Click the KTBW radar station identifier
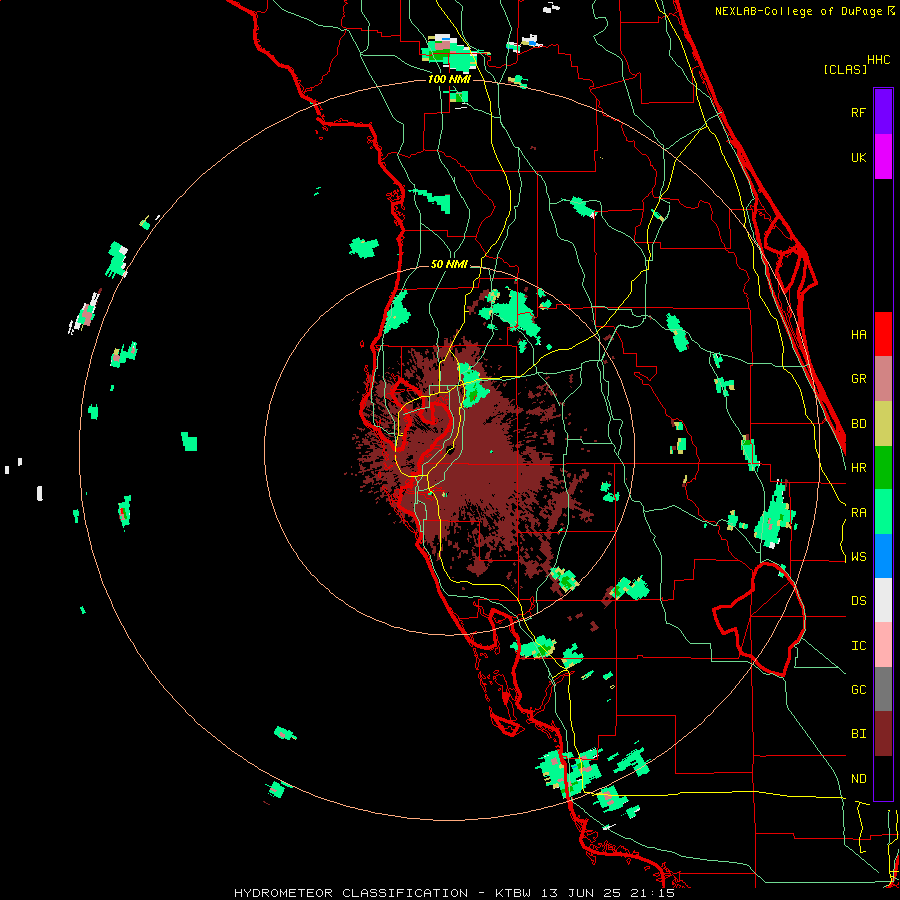This screenshot has width=900, height=900. point(515,893)
